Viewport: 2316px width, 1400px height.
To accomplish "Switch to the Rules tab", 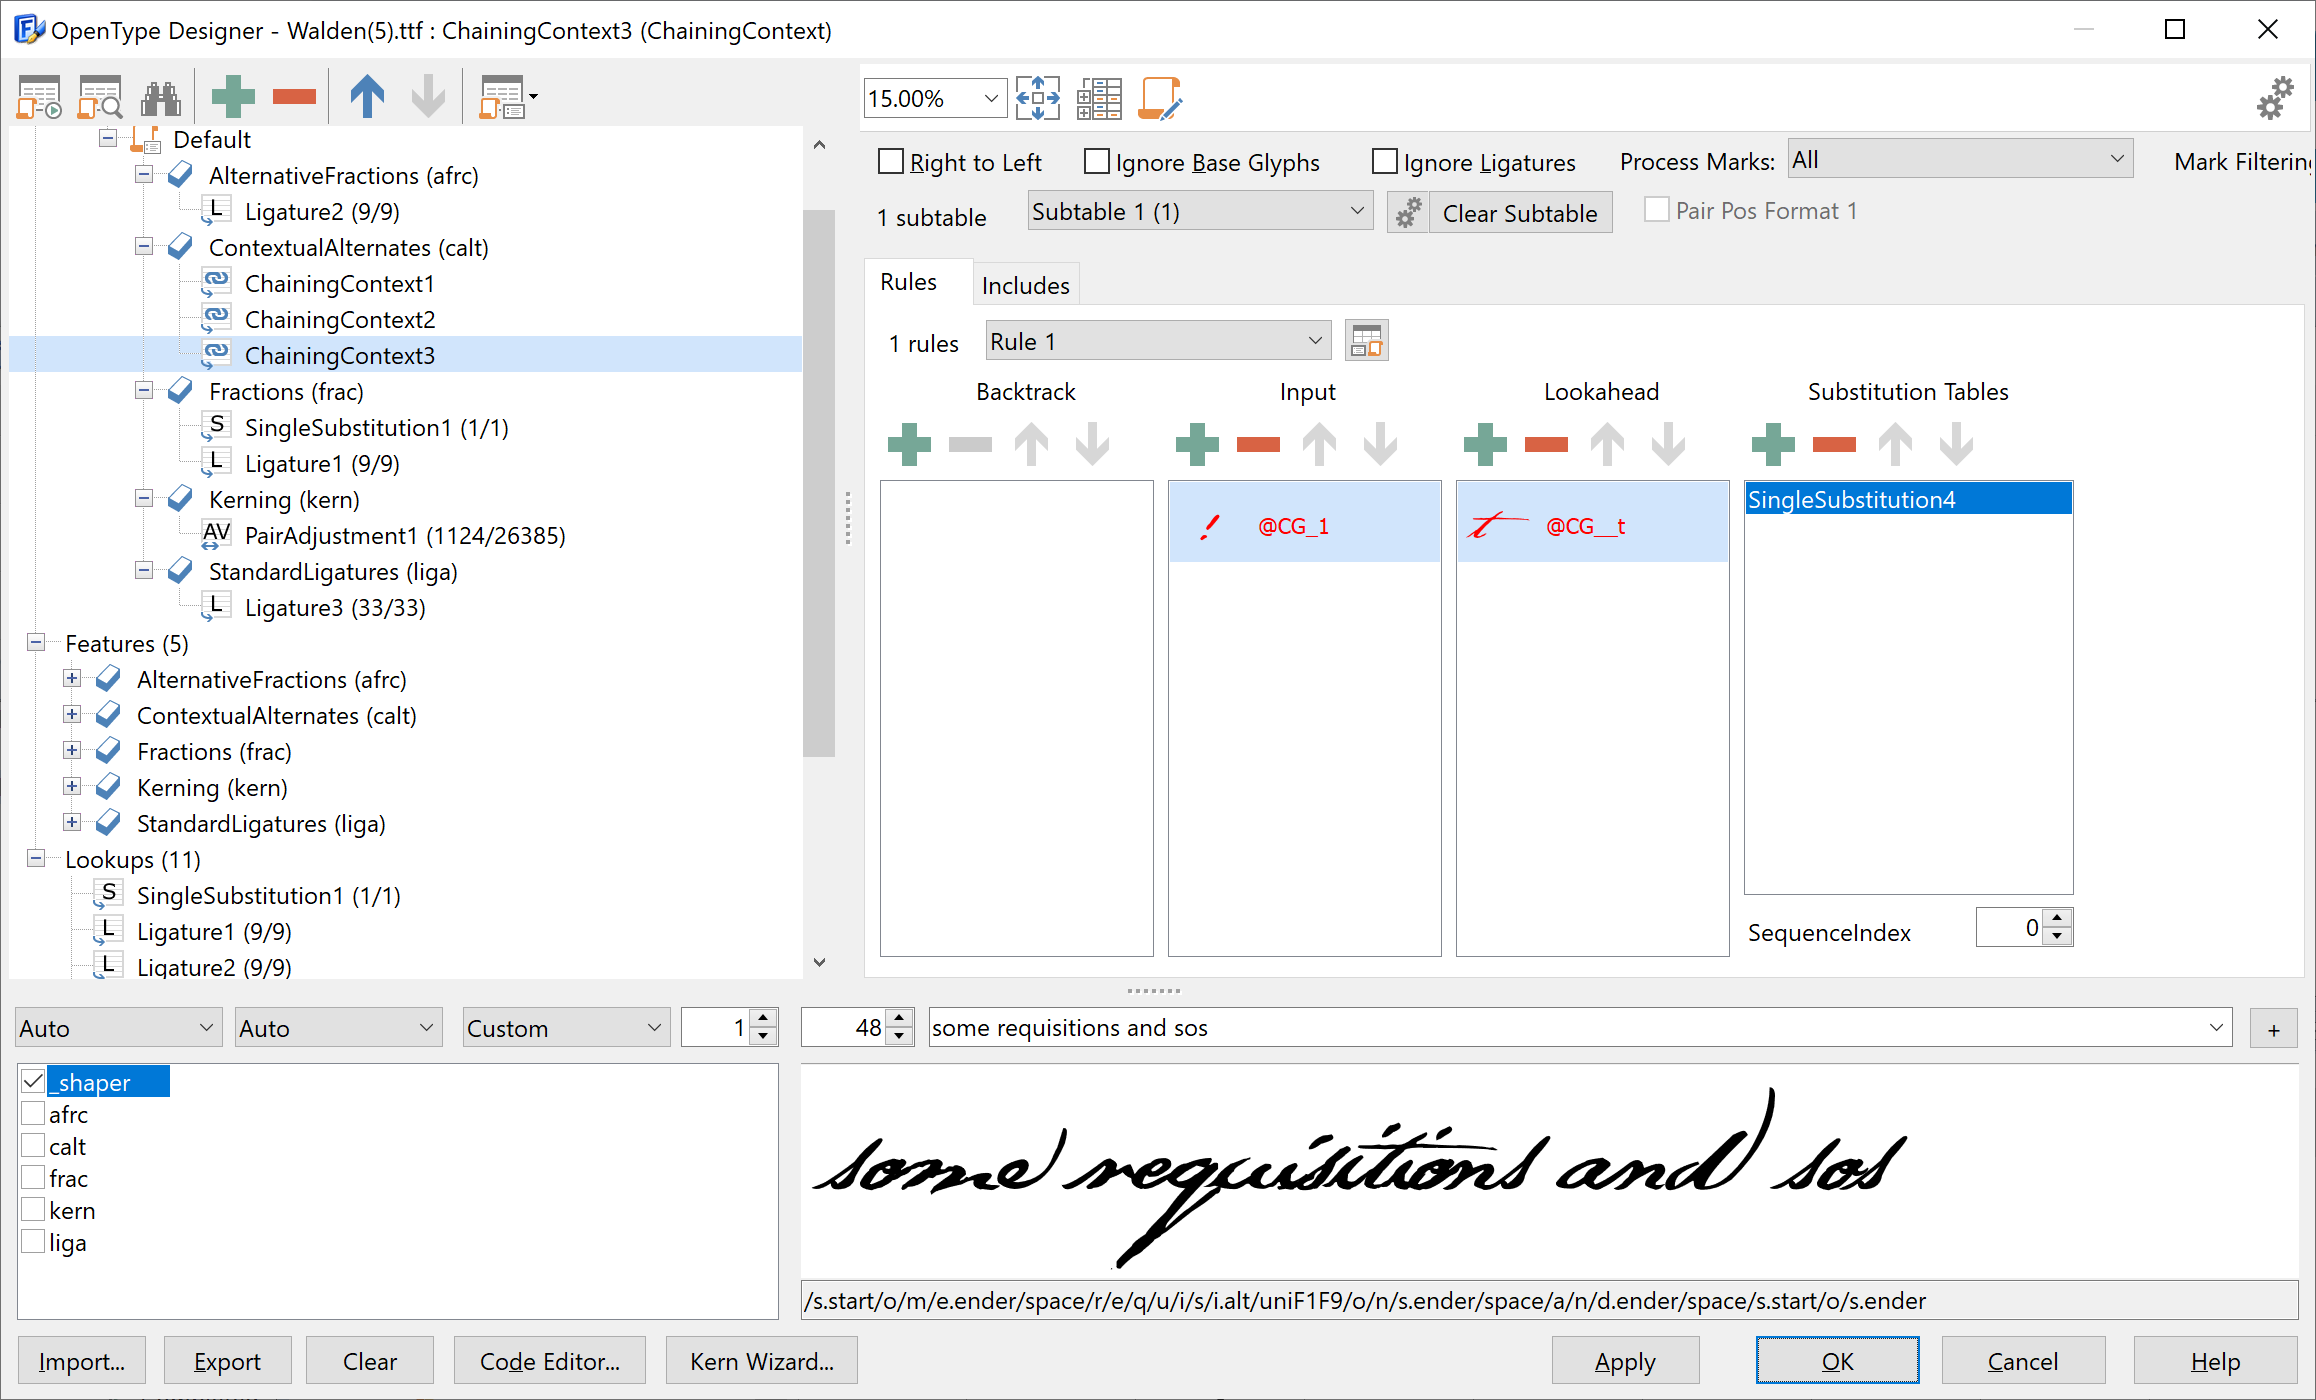I will tap(908, 283).
